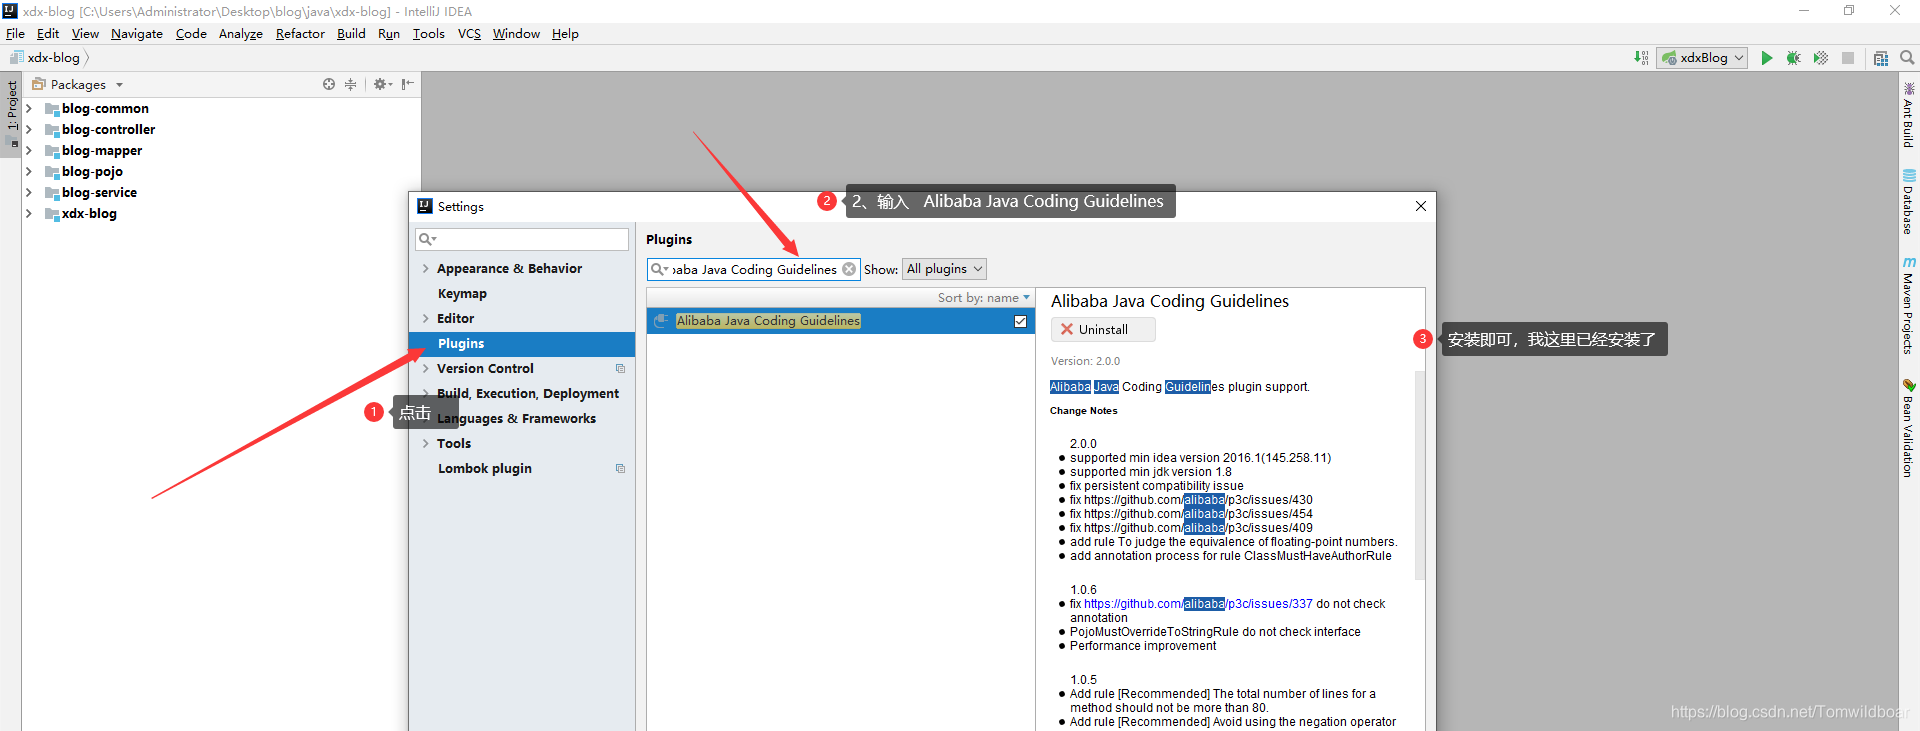Expand blog-controller tree node

coord(29,130)
